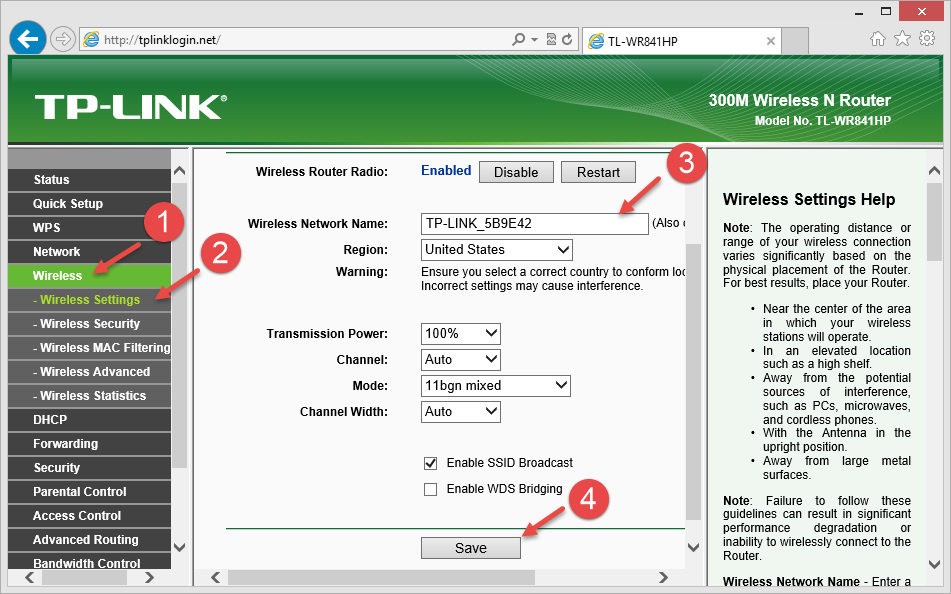This screenshot has width=951, height=594.
Task: Click the 'Model No. TL-WR841HP' header text
Action: [822, 121]
